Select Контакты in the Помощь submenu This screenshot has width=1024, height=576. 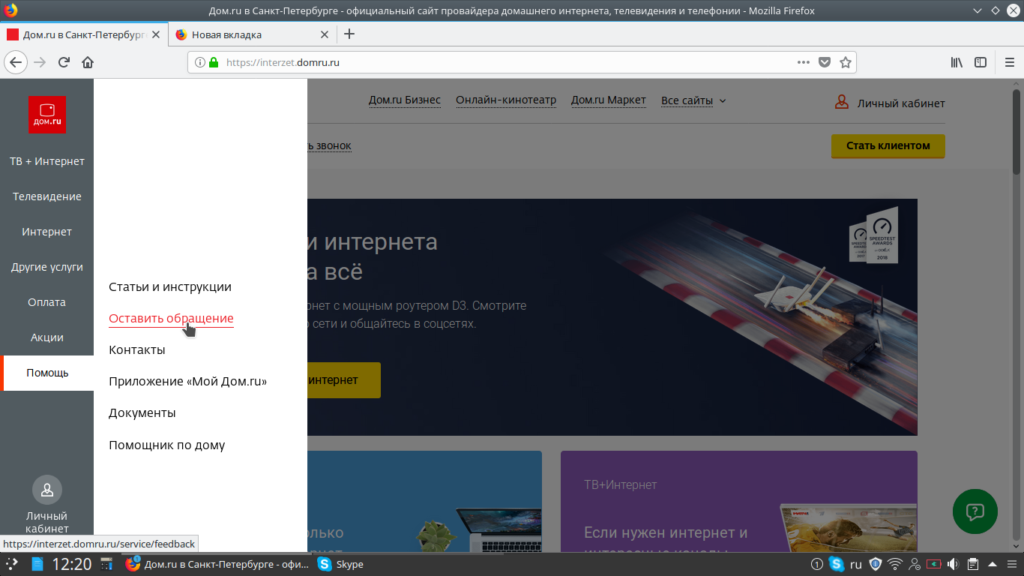(x=137, y=350)
